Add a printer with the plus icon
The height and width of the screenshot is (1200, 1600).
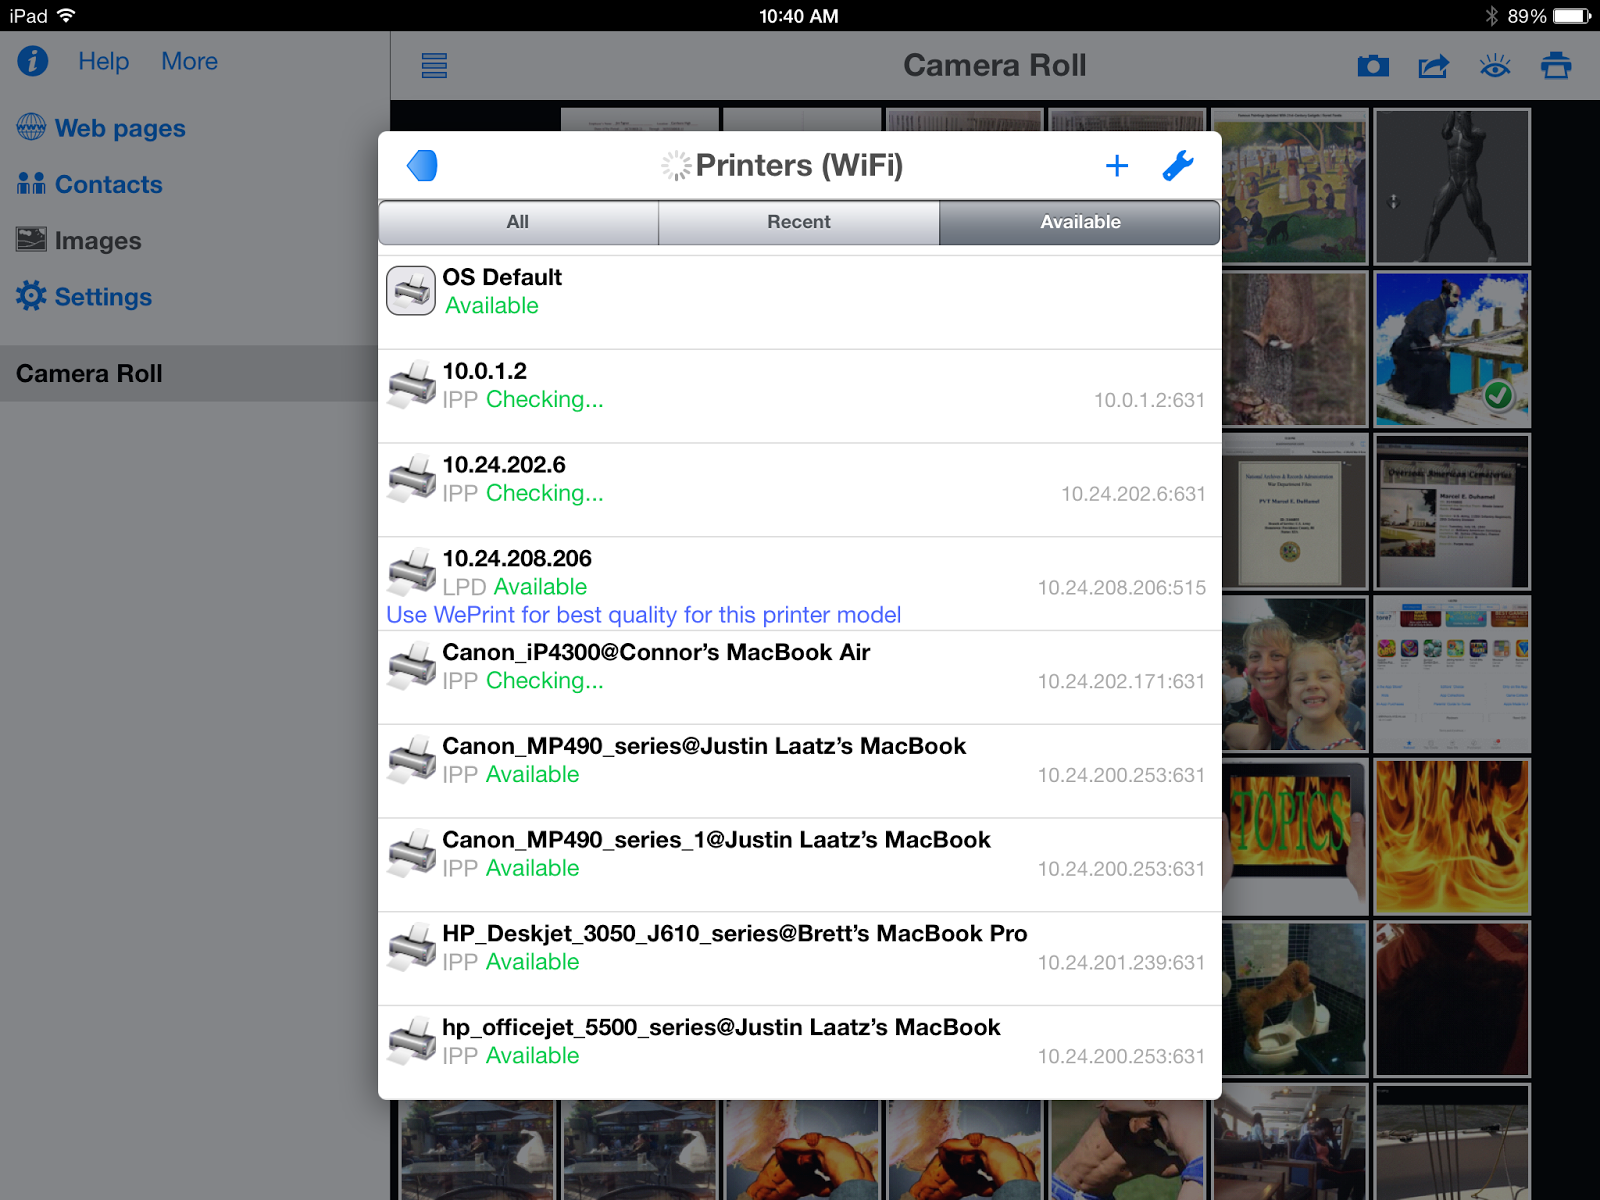(x=1117, y=165)
